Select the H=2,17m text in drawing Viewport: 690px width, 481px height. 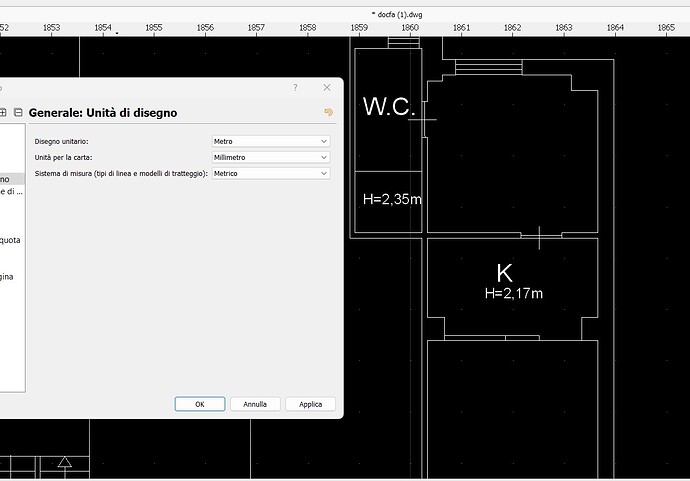pyautogui.click(x=514, y=293)
